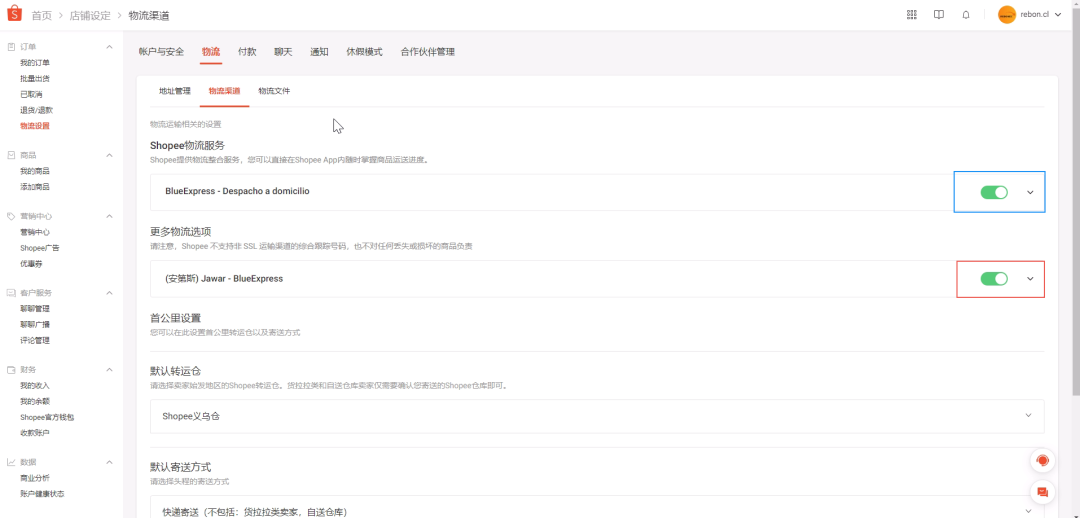Open 聊聊管理 in the sidebar
The width and height of the screenshot is (1080, 518).
pos(35,309)
